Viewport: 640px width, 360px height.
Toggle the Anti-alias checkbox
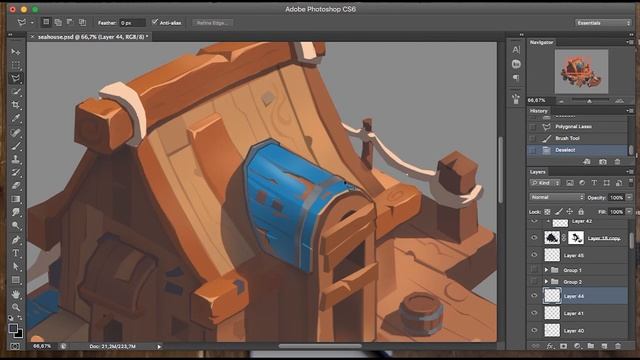pyautogui.click(x=155, y=22)
